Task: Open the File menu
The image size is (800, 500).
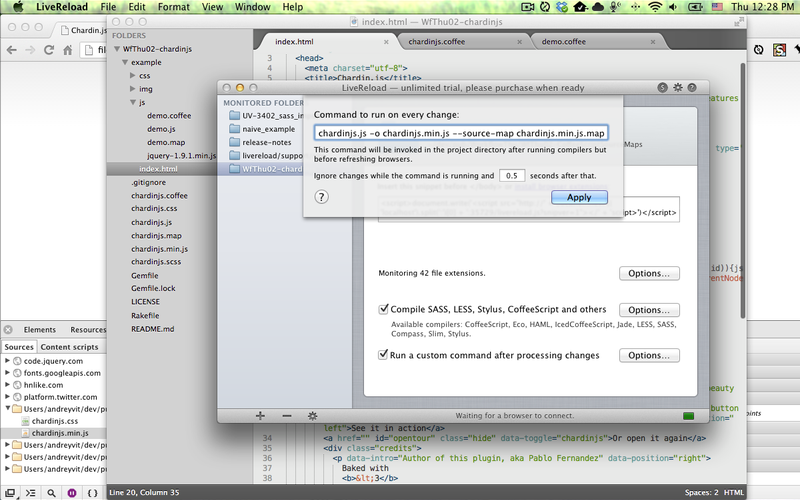Action: (108, 7)
